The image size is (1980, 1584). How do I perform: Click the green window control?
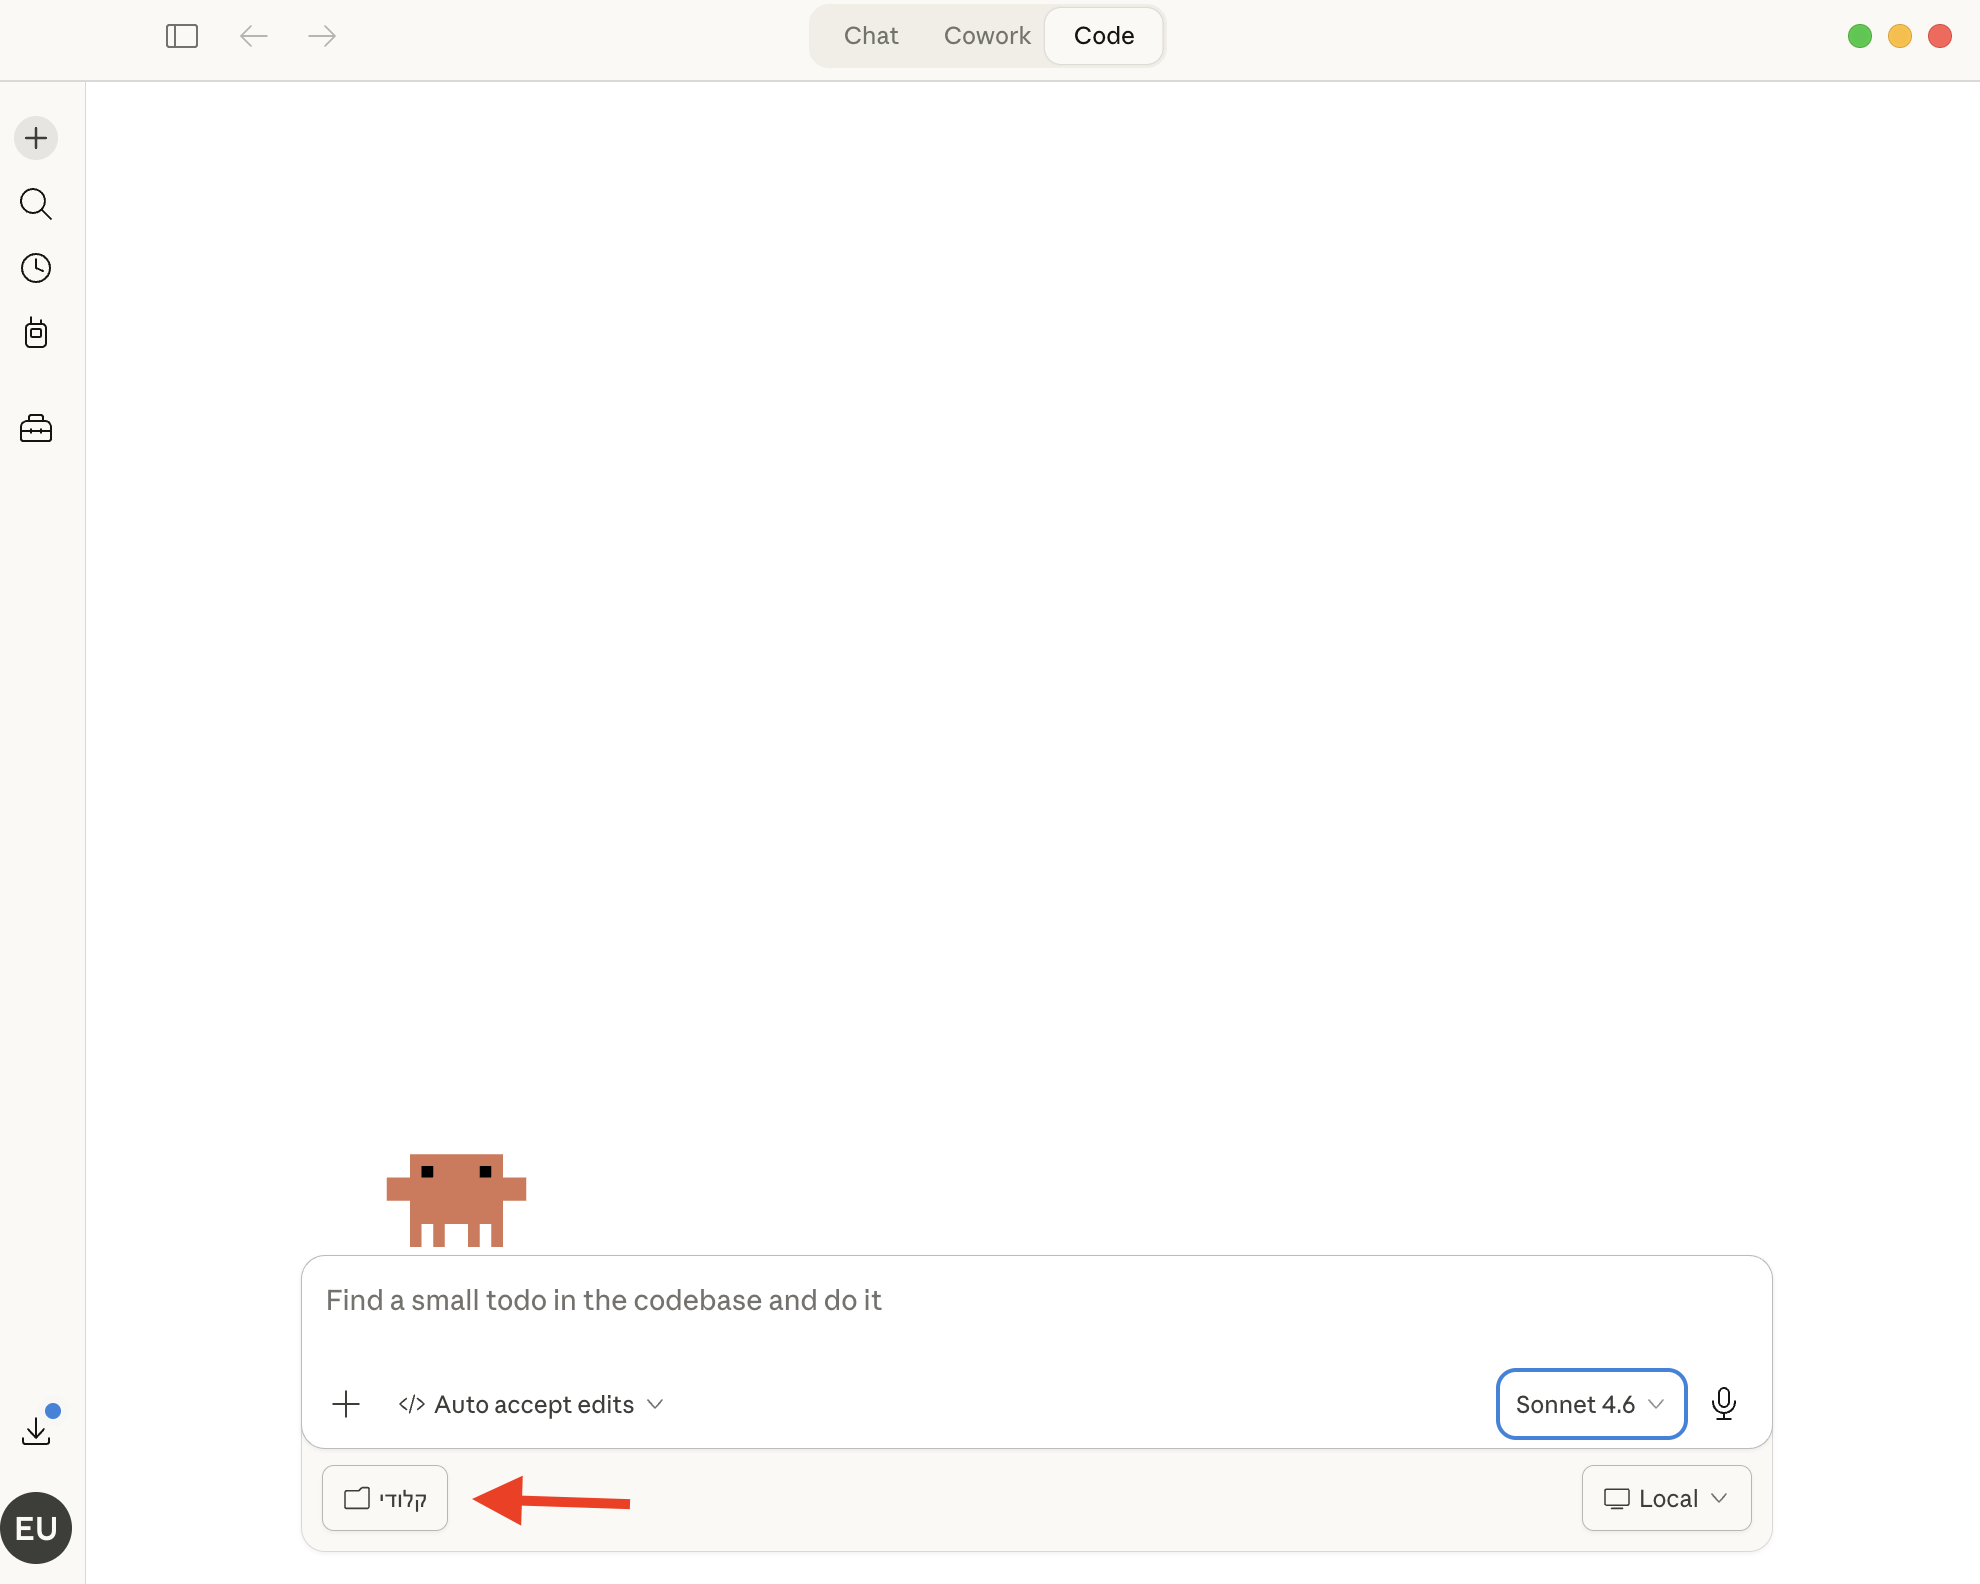click(x=1860, y=36)
